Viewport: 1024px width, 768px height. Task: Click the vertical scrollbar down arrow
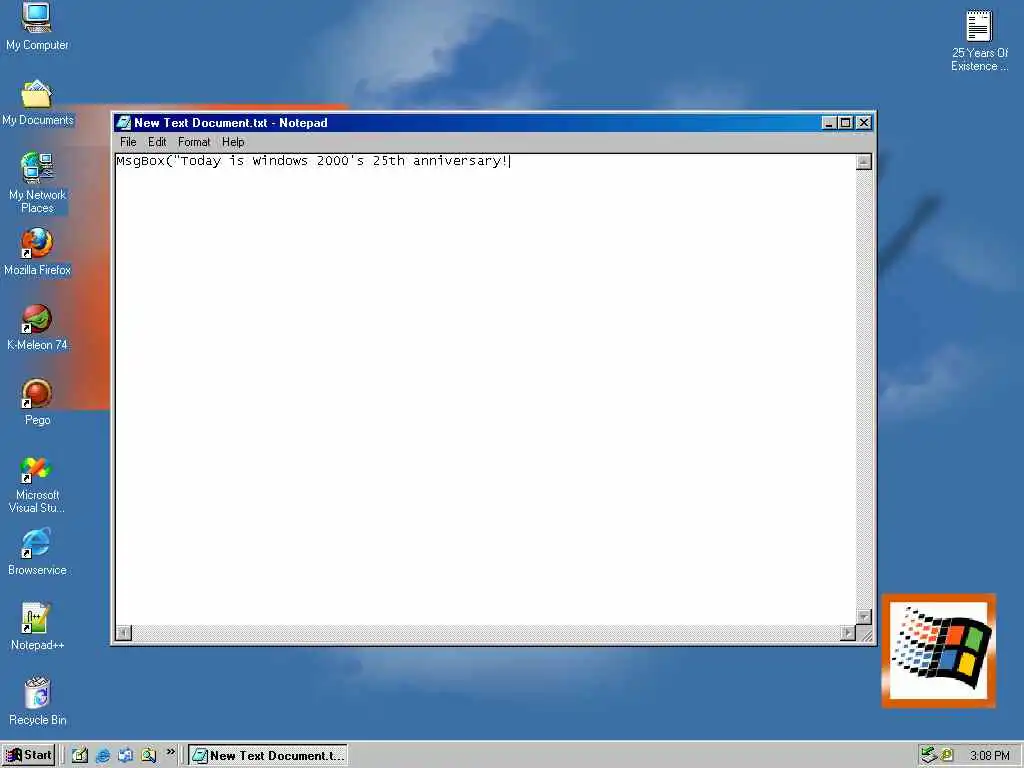863,616
